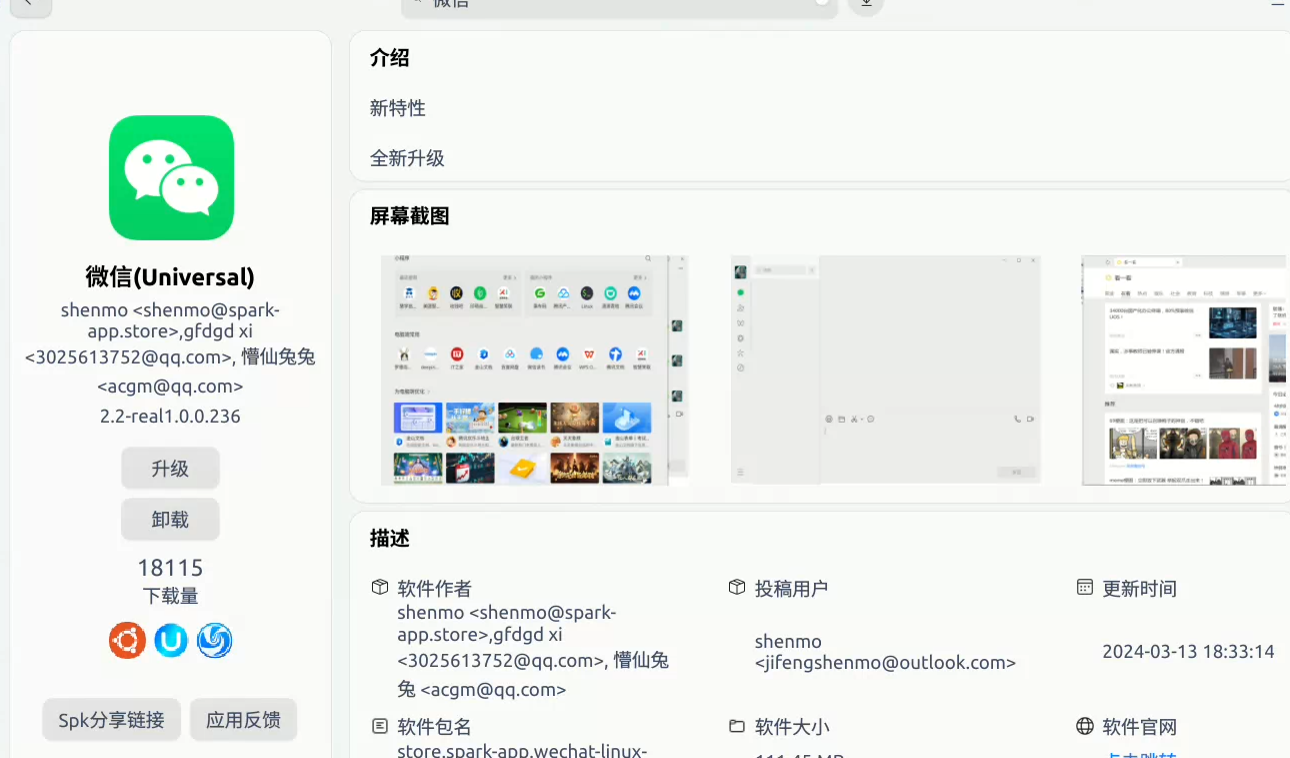Click the 投稿用户 label

click(792, 588)
